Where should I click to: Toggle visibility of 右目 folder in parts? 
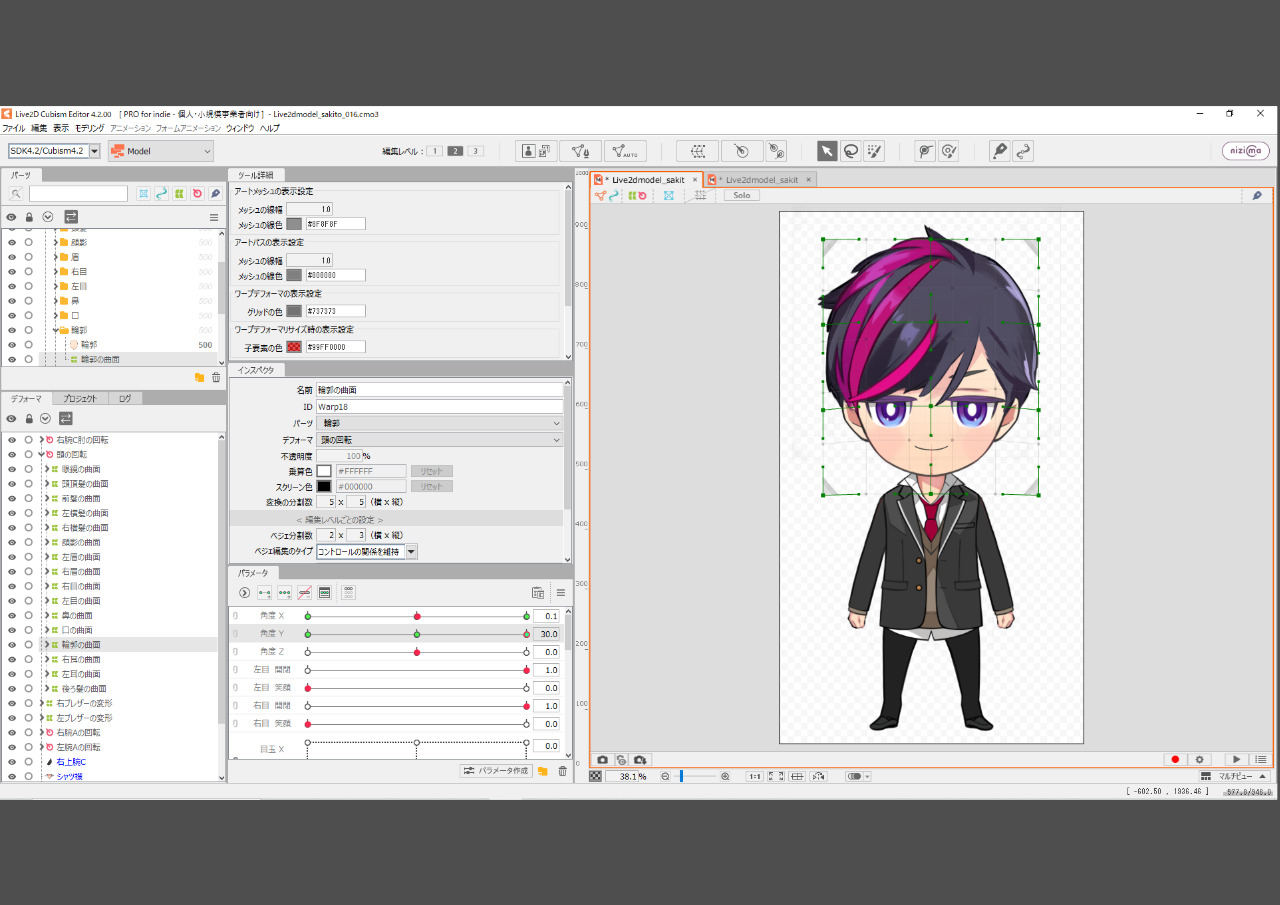point(12,271)
